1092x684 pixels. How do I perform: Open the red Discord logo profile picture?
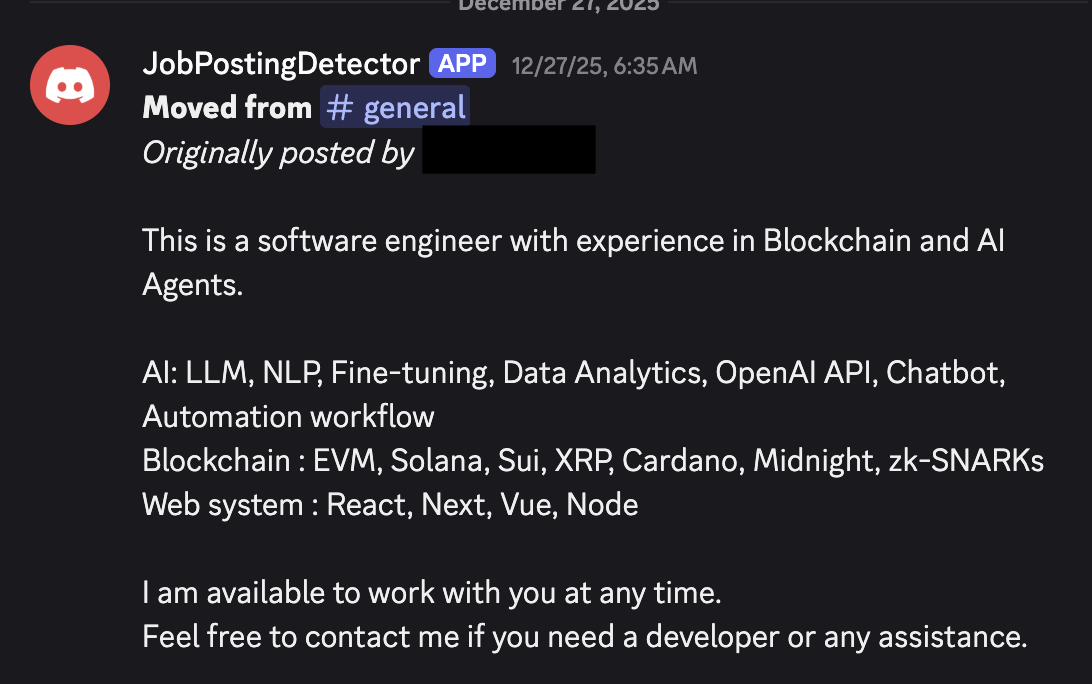(69, 84)
